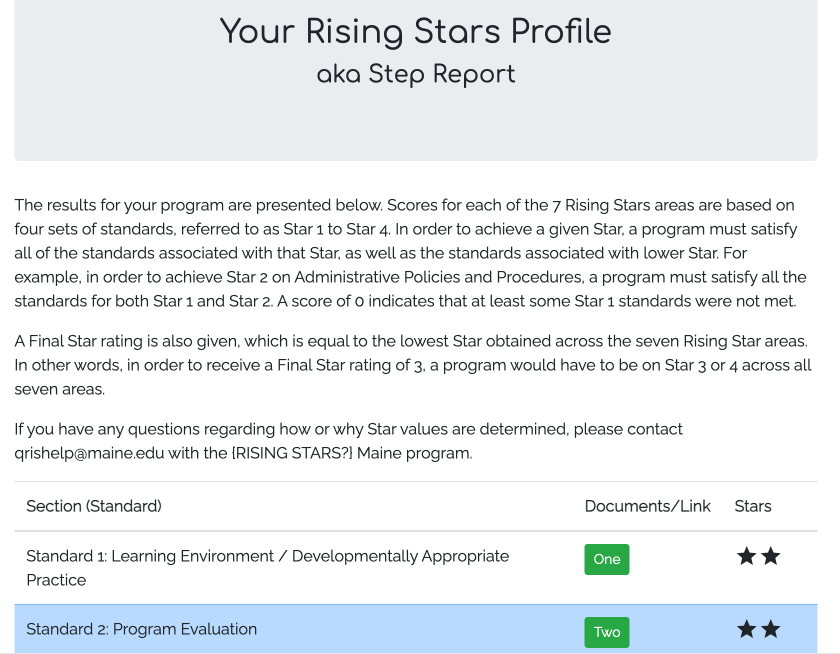This screenshot has height=654, width=840.
Task: Expand the Section (Standard) column header
Action: pyautogui.click(x=93, y=506)
